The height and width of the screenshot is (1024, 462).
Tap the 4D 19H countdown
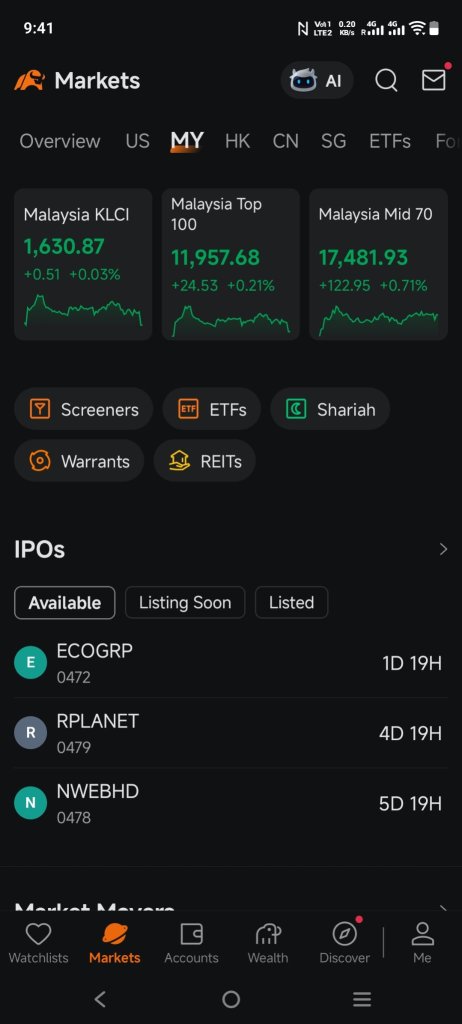point(410,733)
